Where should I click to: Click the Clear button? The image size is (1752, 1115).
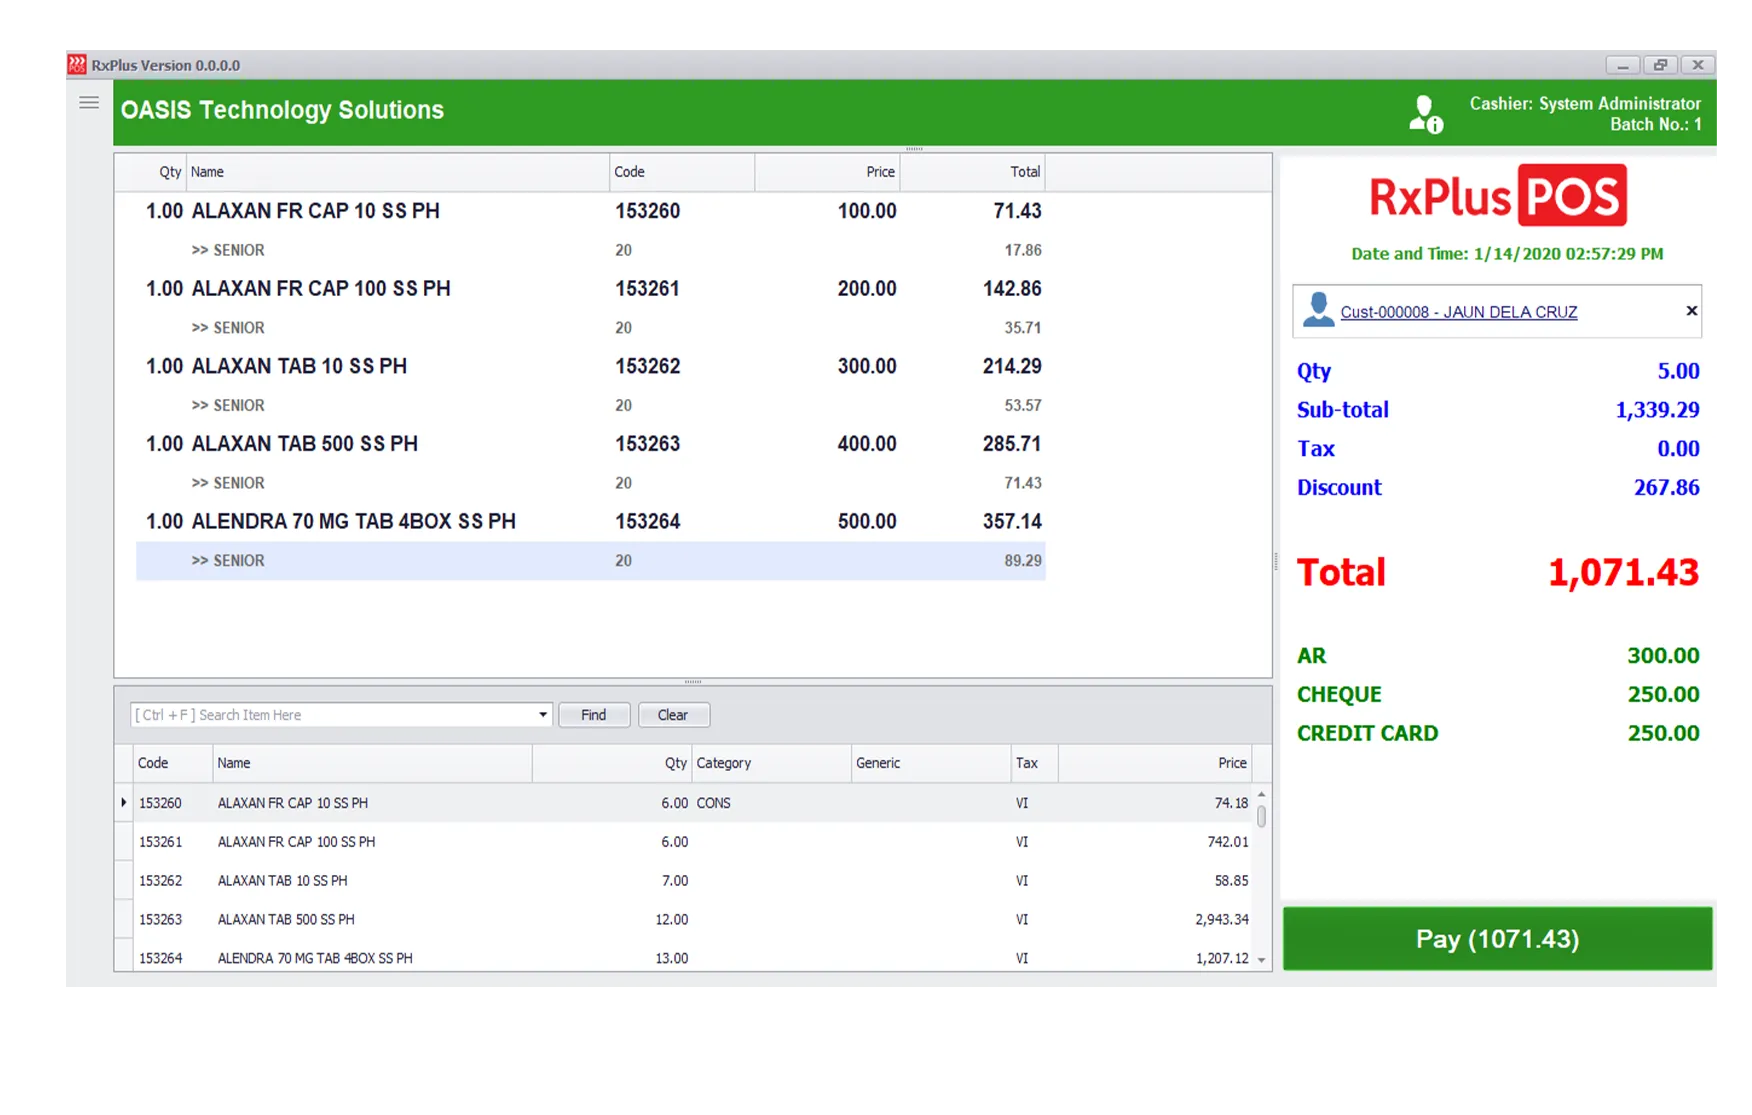(x=673, y=715)
